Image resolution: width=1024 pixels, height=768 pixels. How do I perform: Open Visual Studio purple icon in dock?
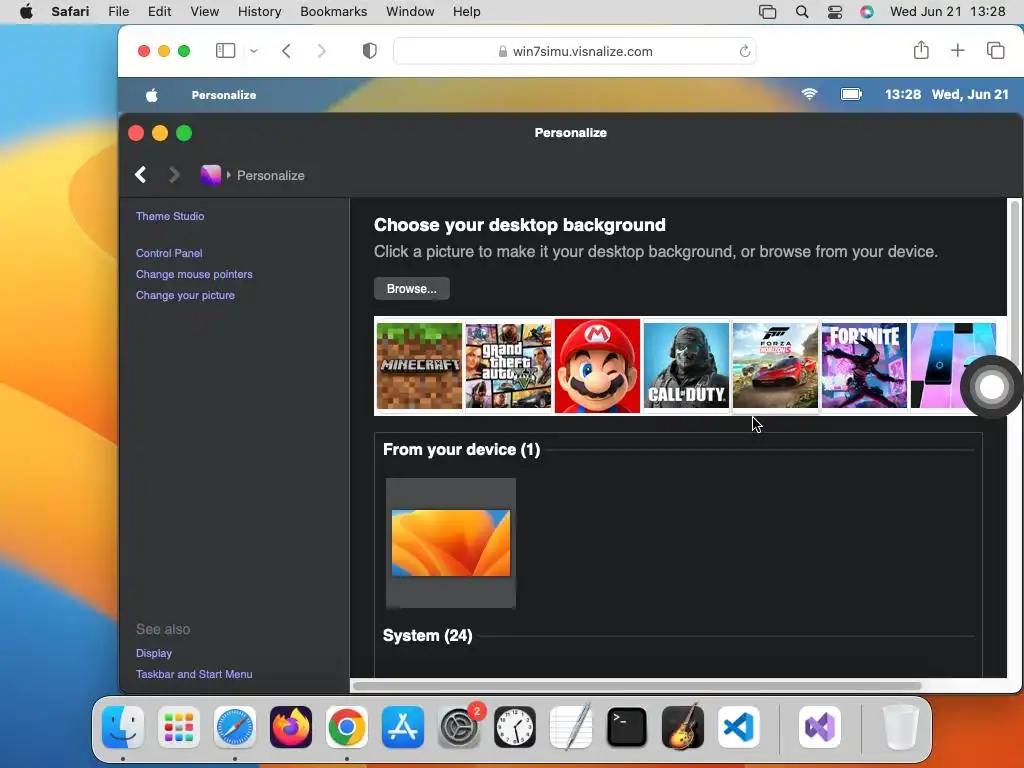820,727
